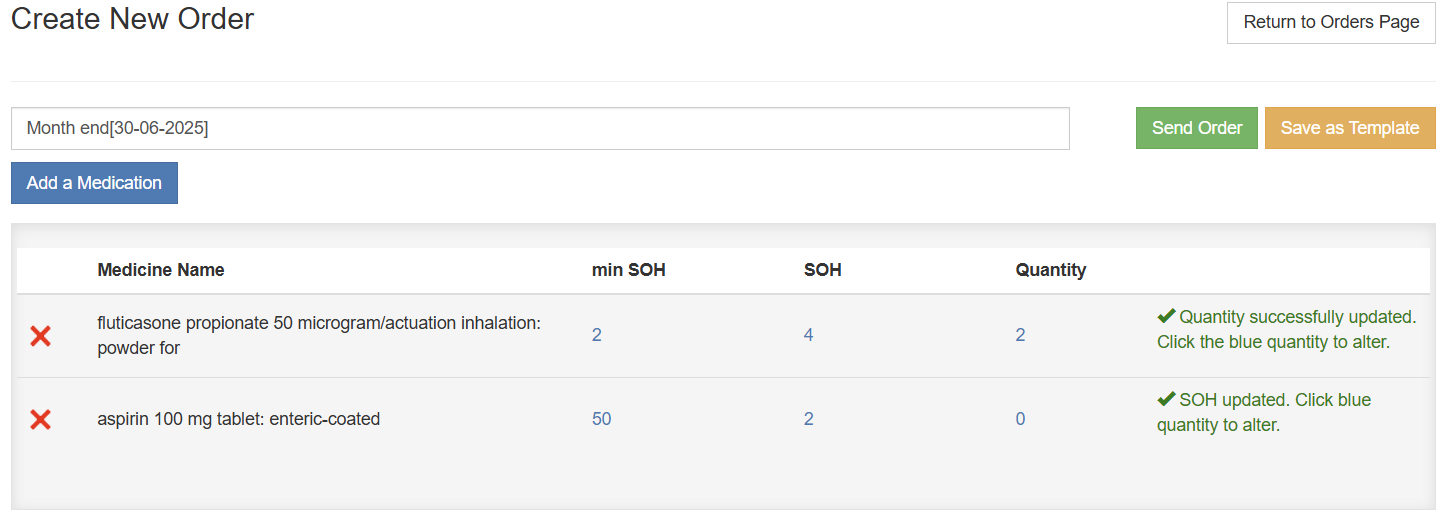Click the green checkmark beside 'Quantity successfully updated'
Viewport: 1445px width, 515px height.
[1166, 317]
